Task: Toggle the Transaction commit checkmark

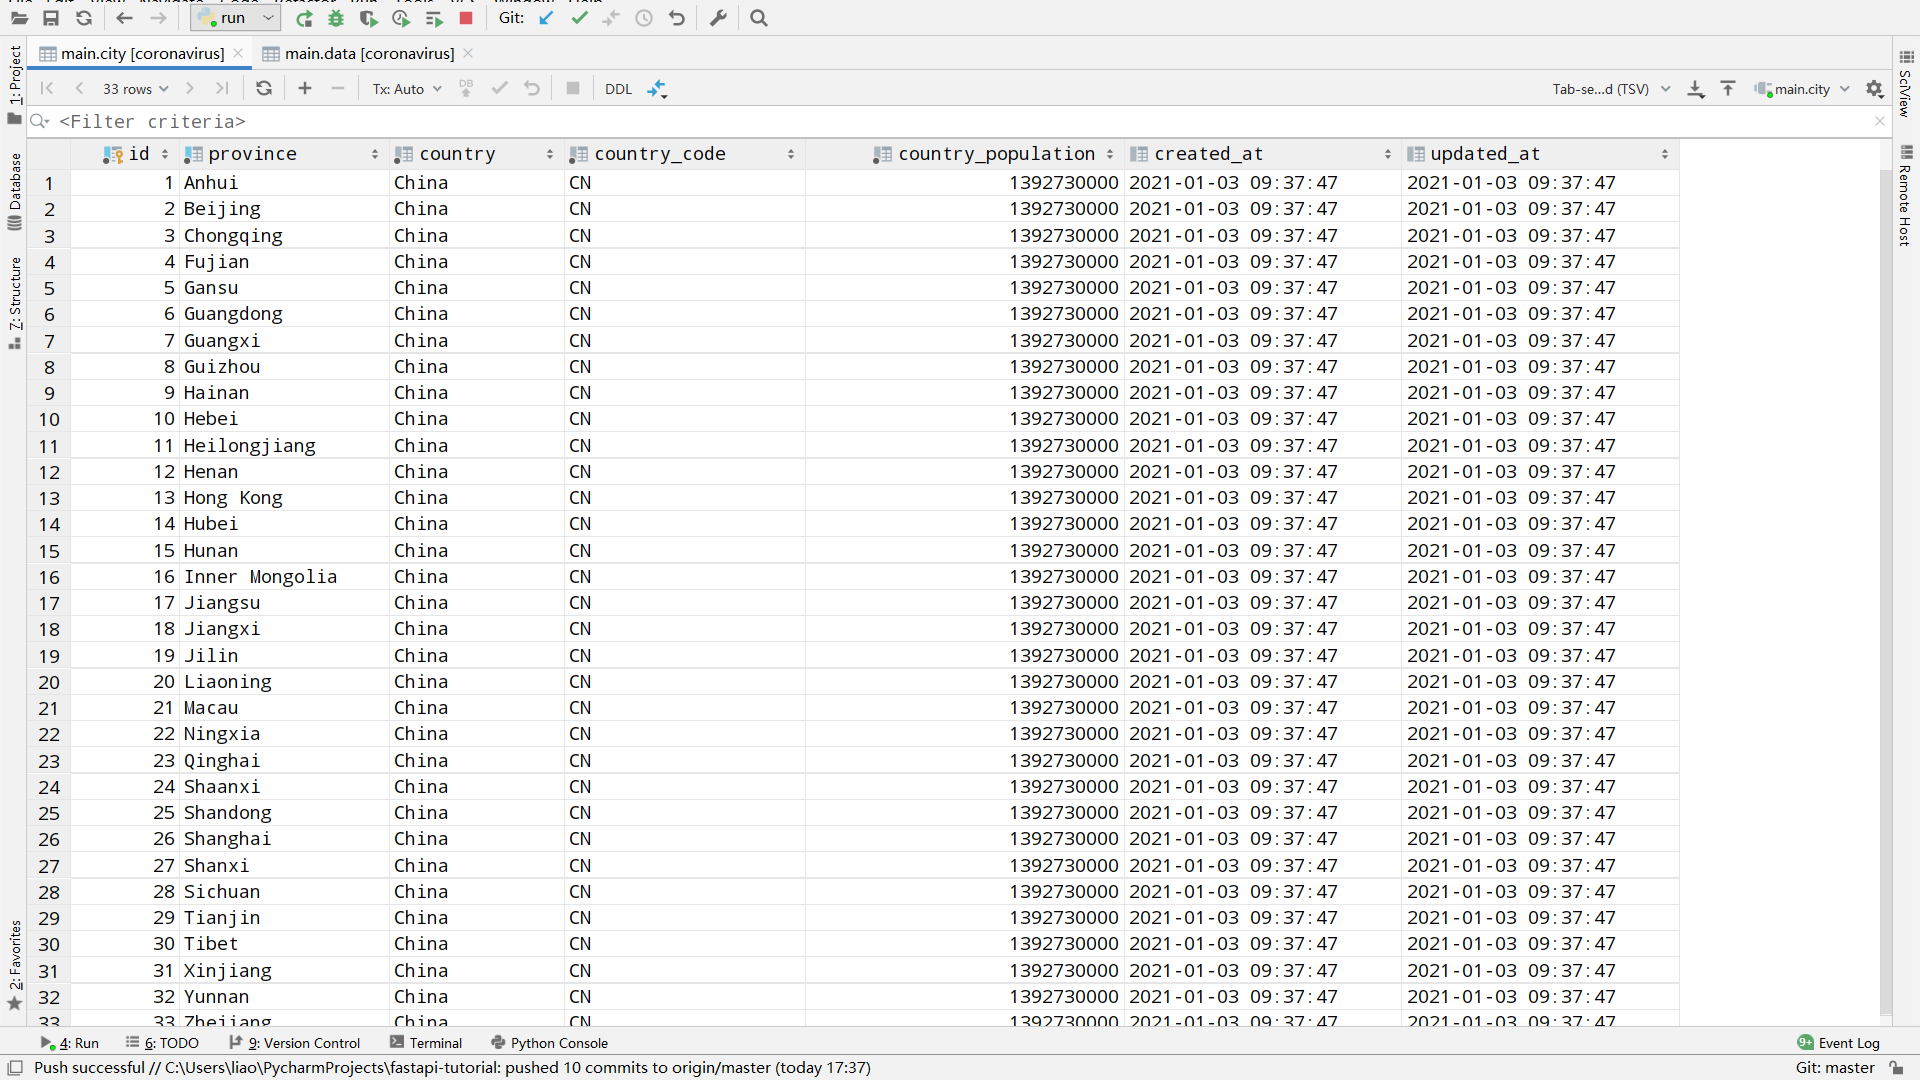Action: [498, 88]
